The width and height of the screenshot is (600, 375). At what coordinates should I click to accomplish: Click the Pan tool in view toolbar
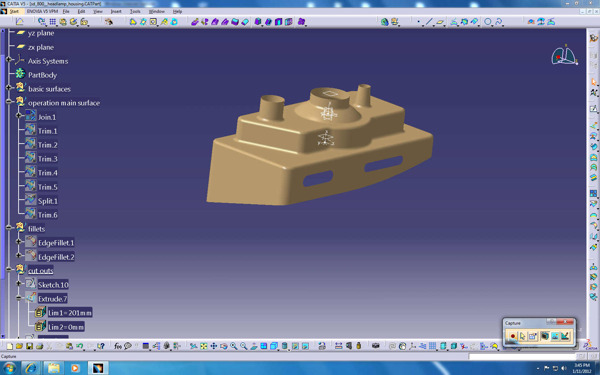tap(214, 346)
